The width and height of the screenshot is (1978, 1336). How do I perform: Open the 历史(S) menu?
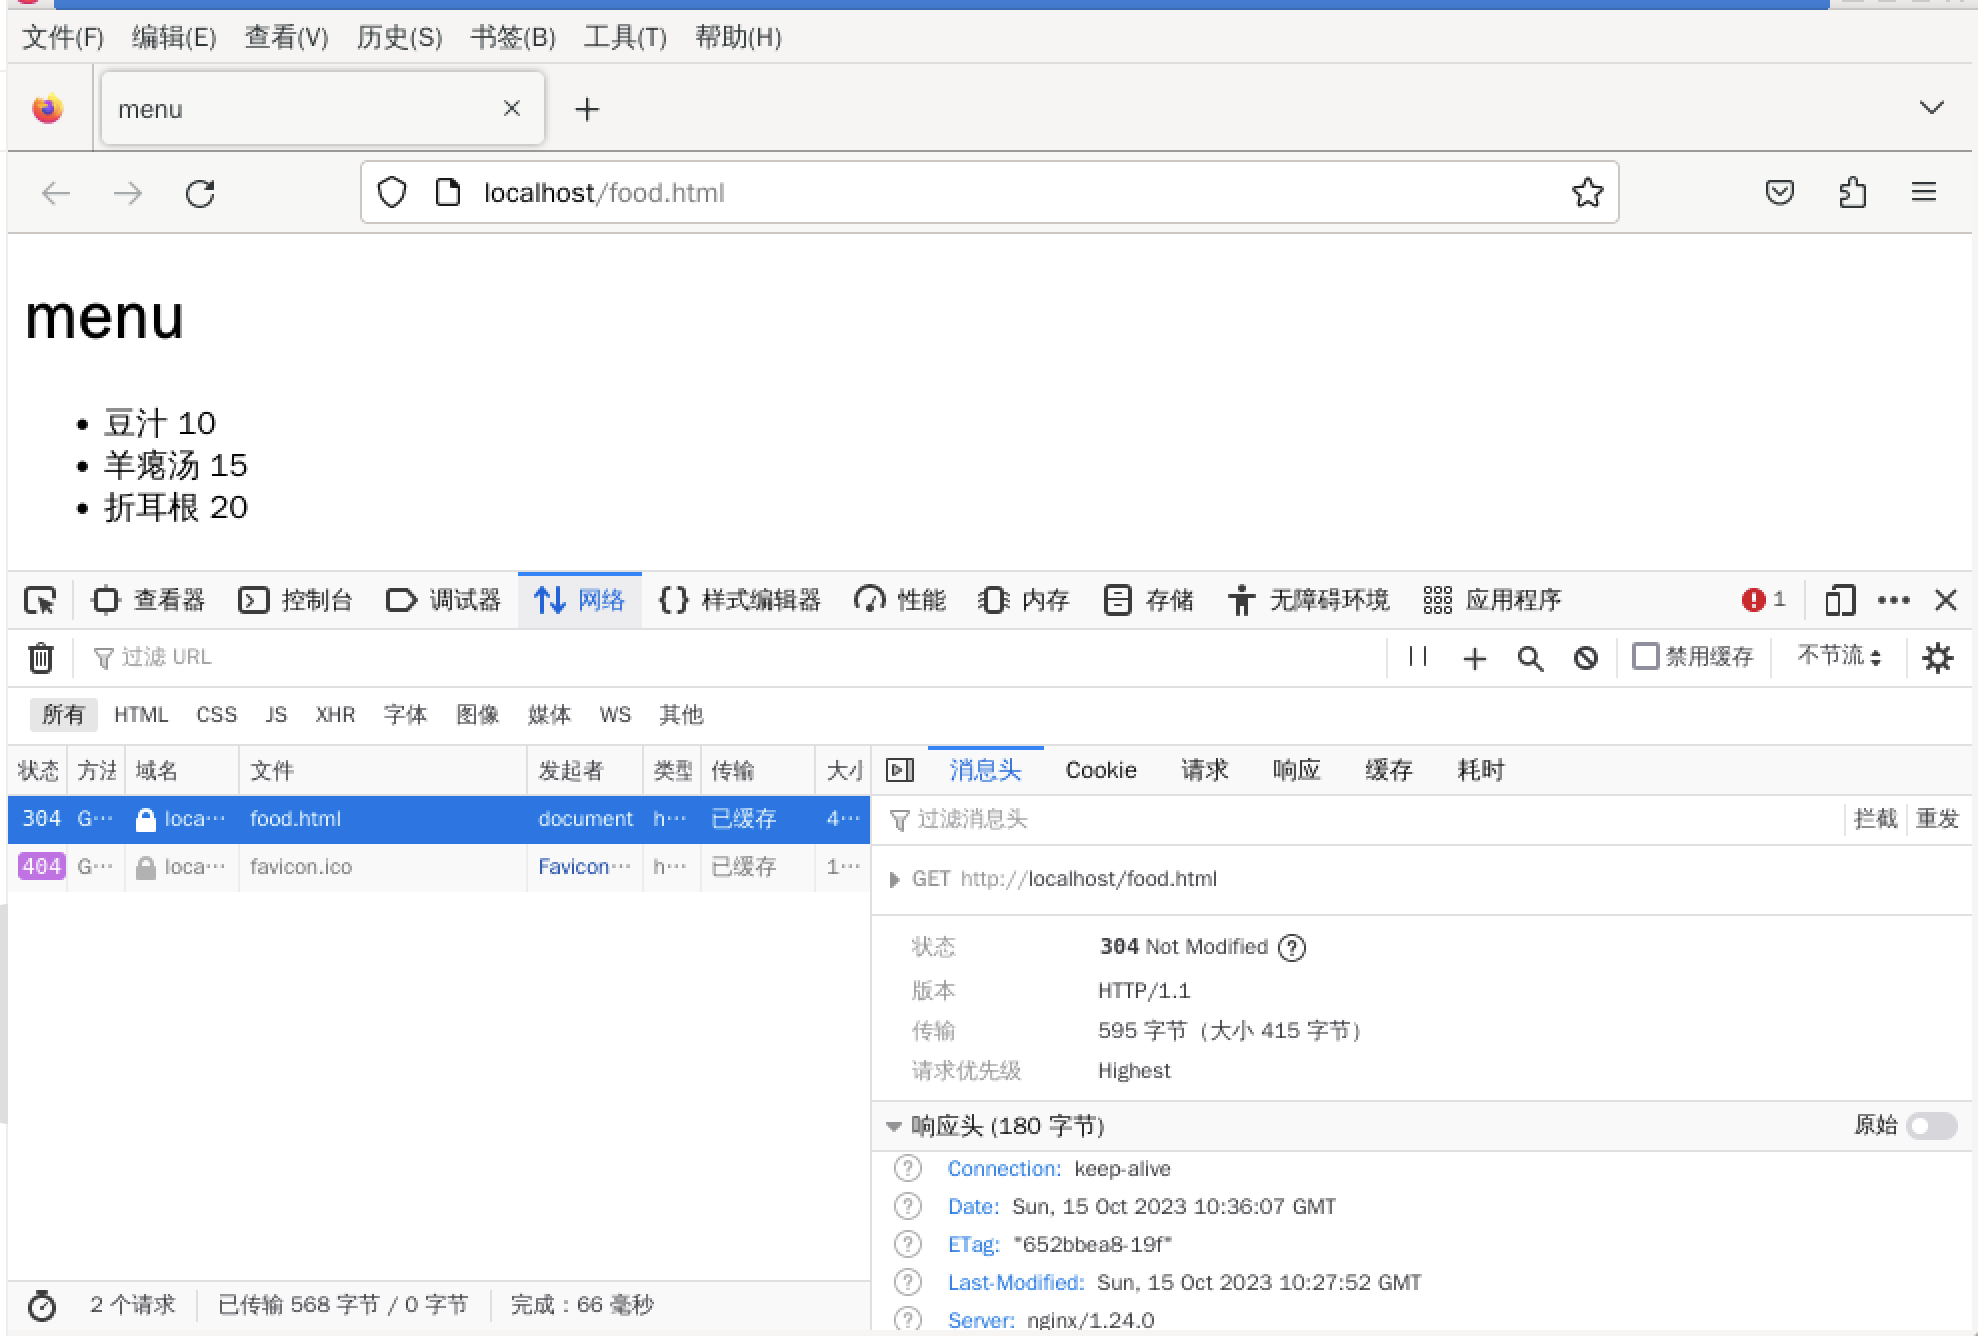pos(399,38)
